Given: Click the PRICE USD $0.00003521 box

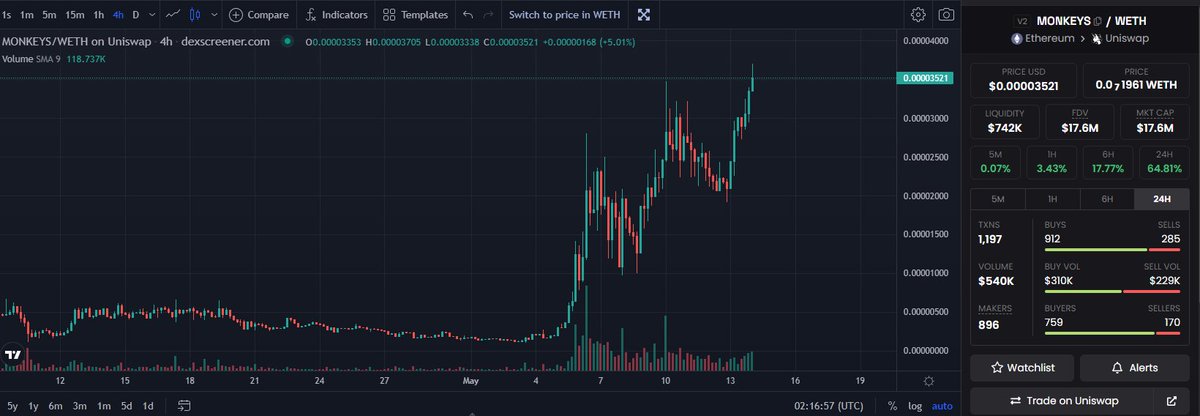Looking at the screenshot, I should [x=1022, y=80].
